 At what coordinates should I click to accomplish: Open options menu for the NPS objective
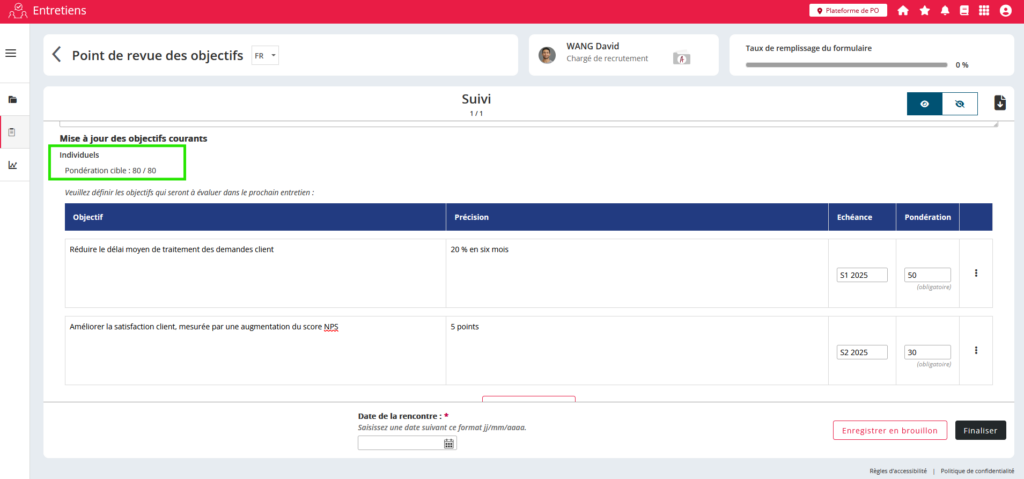tap(975, 350)
